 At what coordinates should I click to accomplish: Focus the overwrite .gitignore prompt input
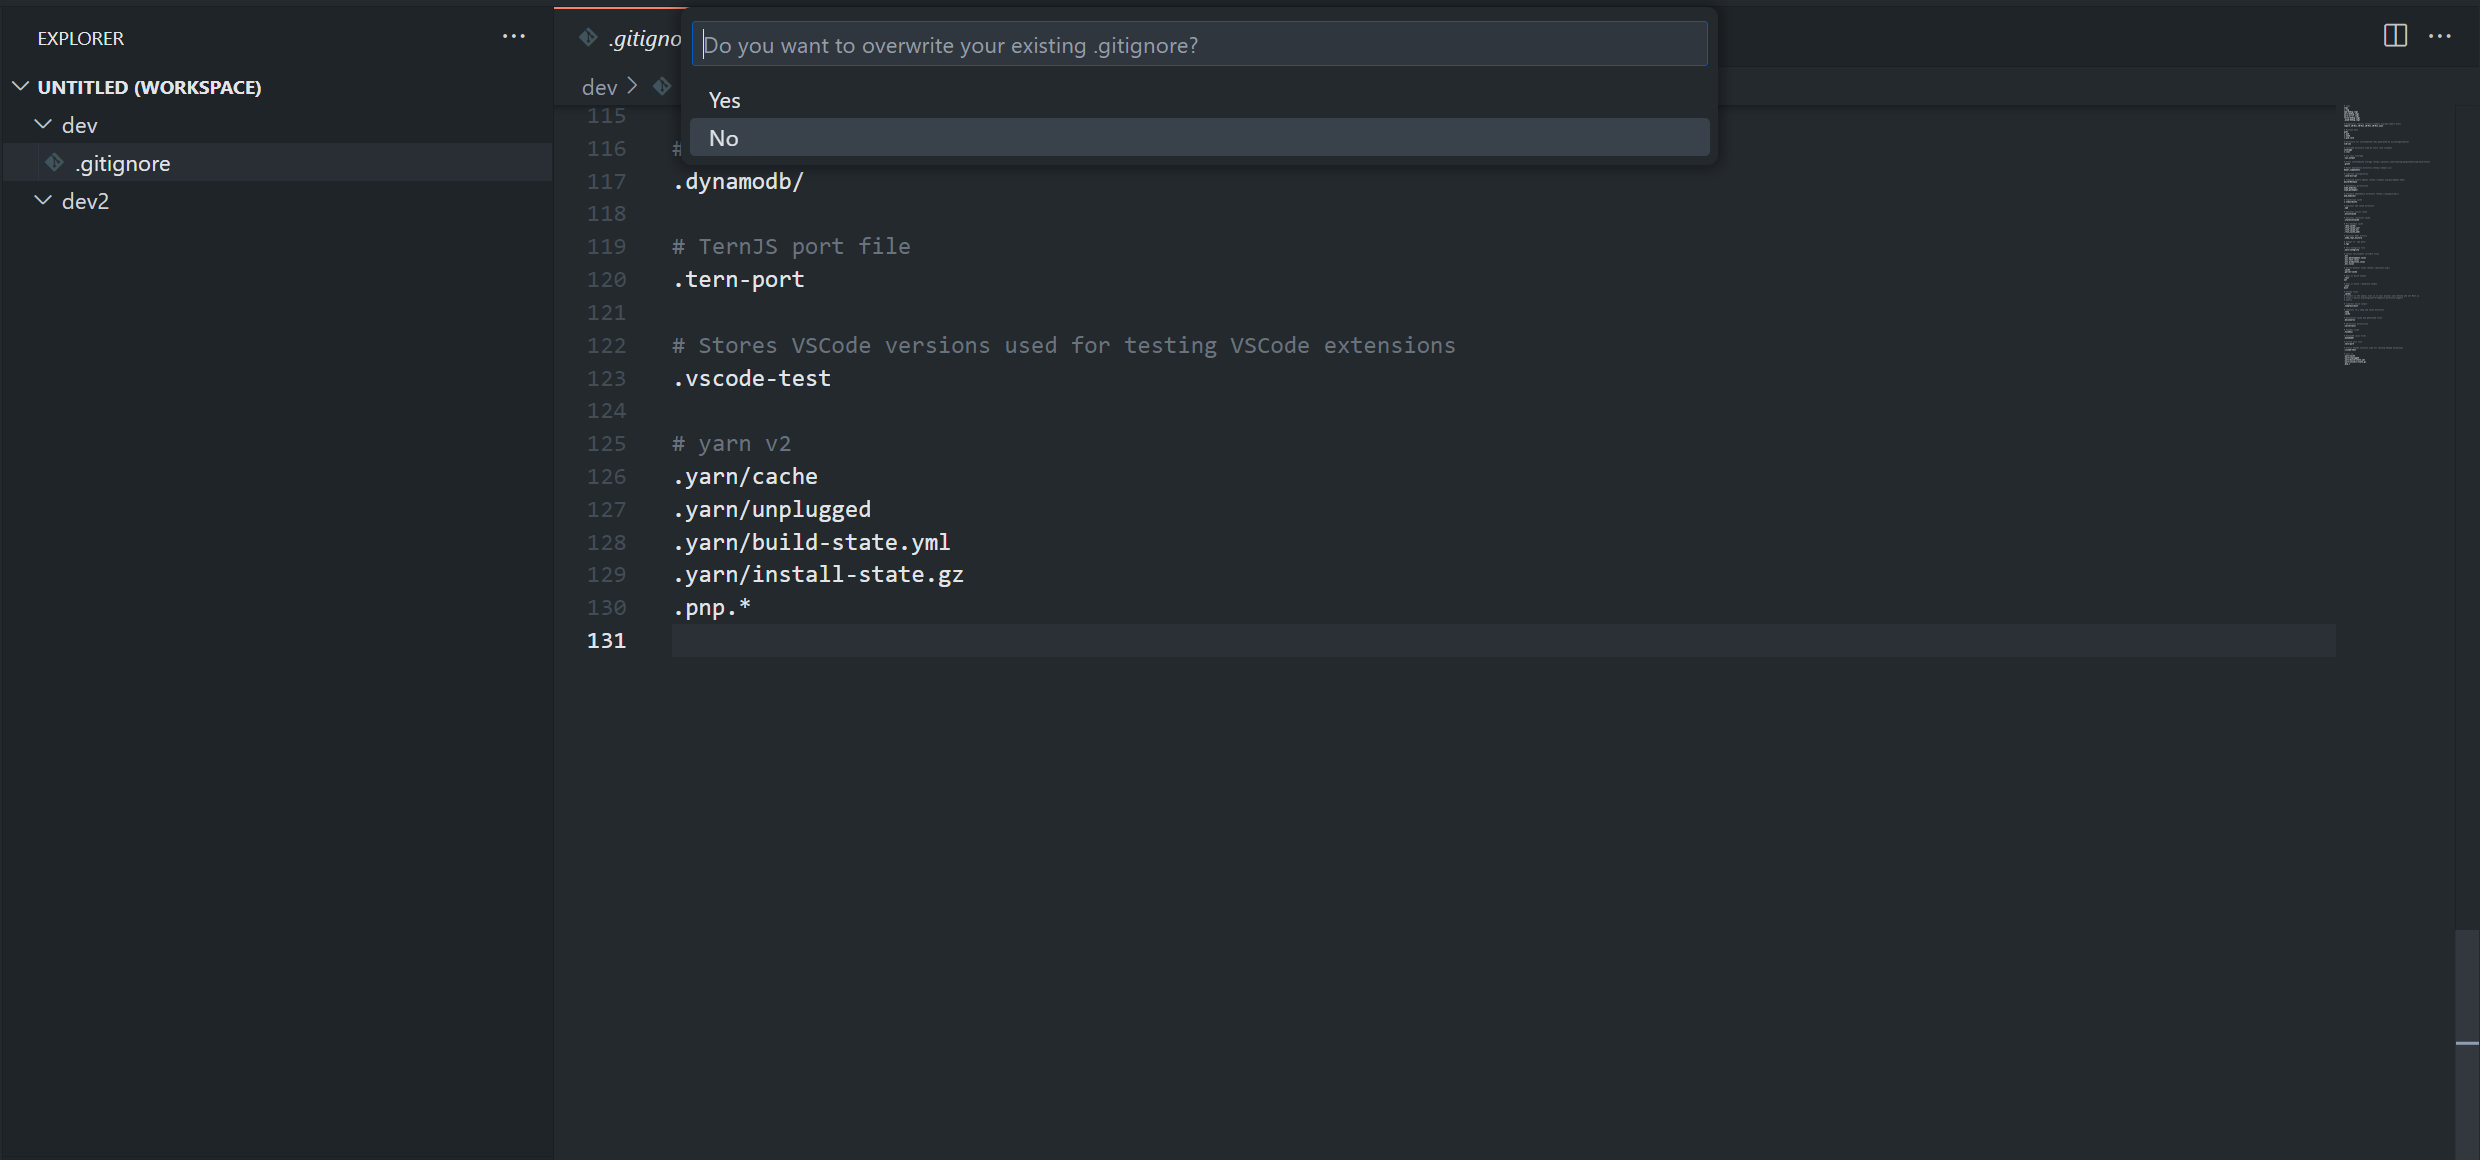click(1198, 45)
